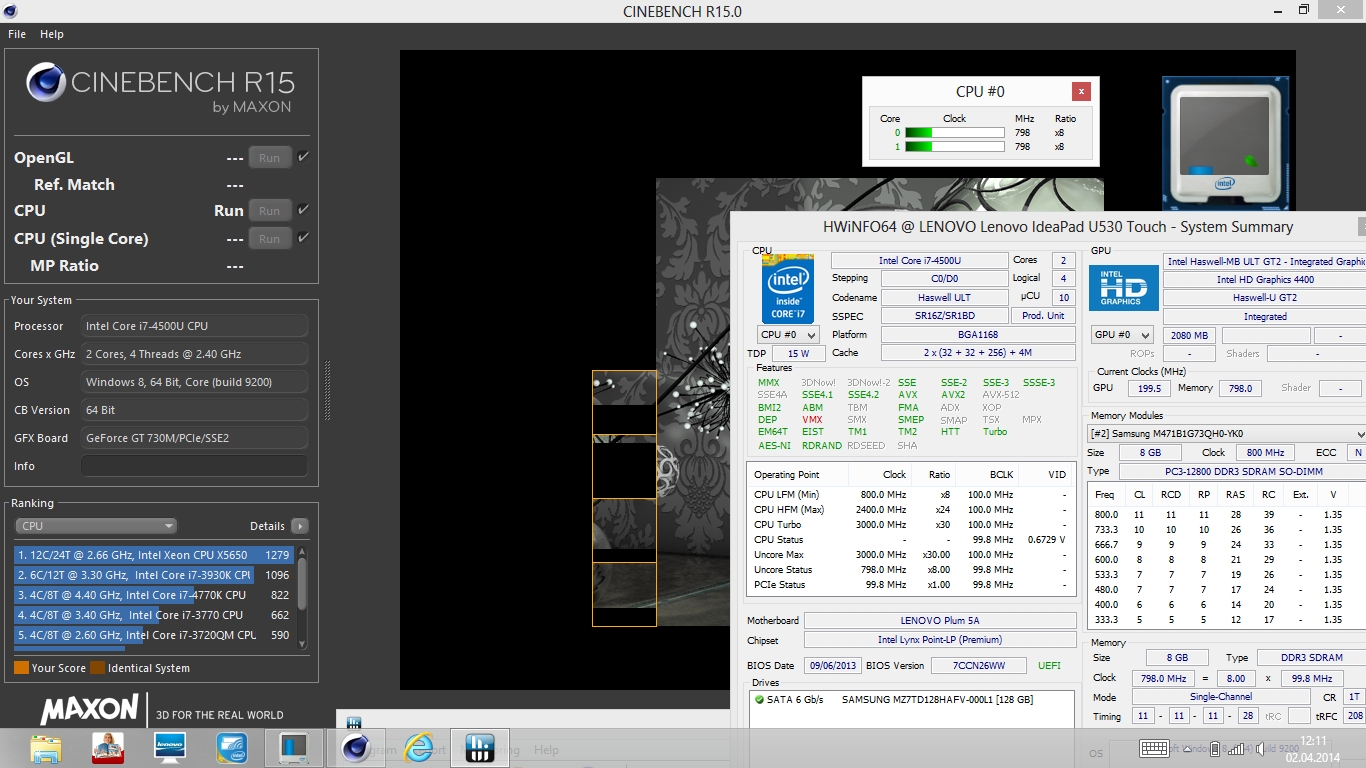
Task: Click Run button for CPU (Single Core)
Action: point(270,238)
